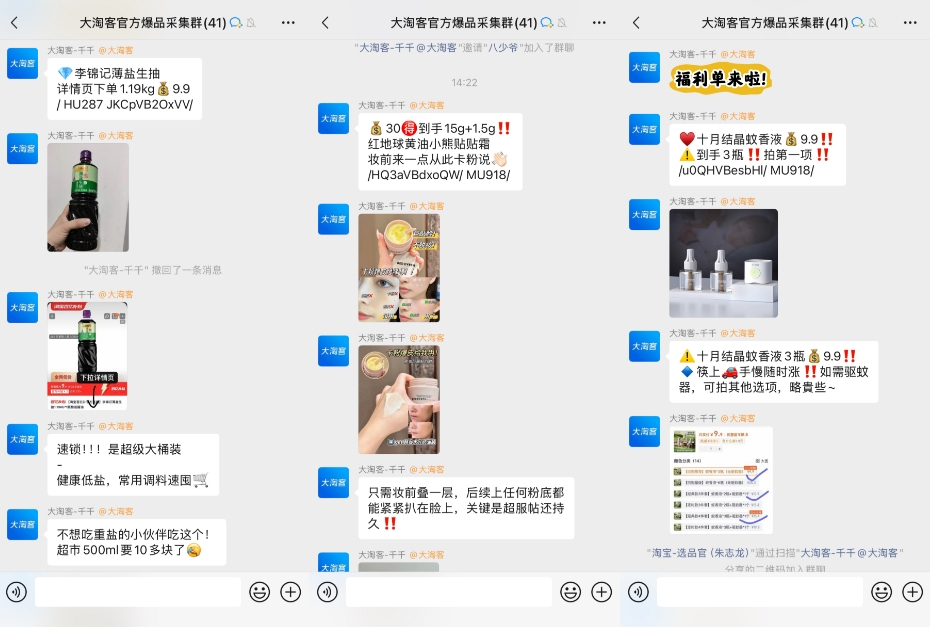930x627 pixels.
Task: Tap the 红地球黄油小熊贴贴霜 message bubble
Action: [439, 151]
